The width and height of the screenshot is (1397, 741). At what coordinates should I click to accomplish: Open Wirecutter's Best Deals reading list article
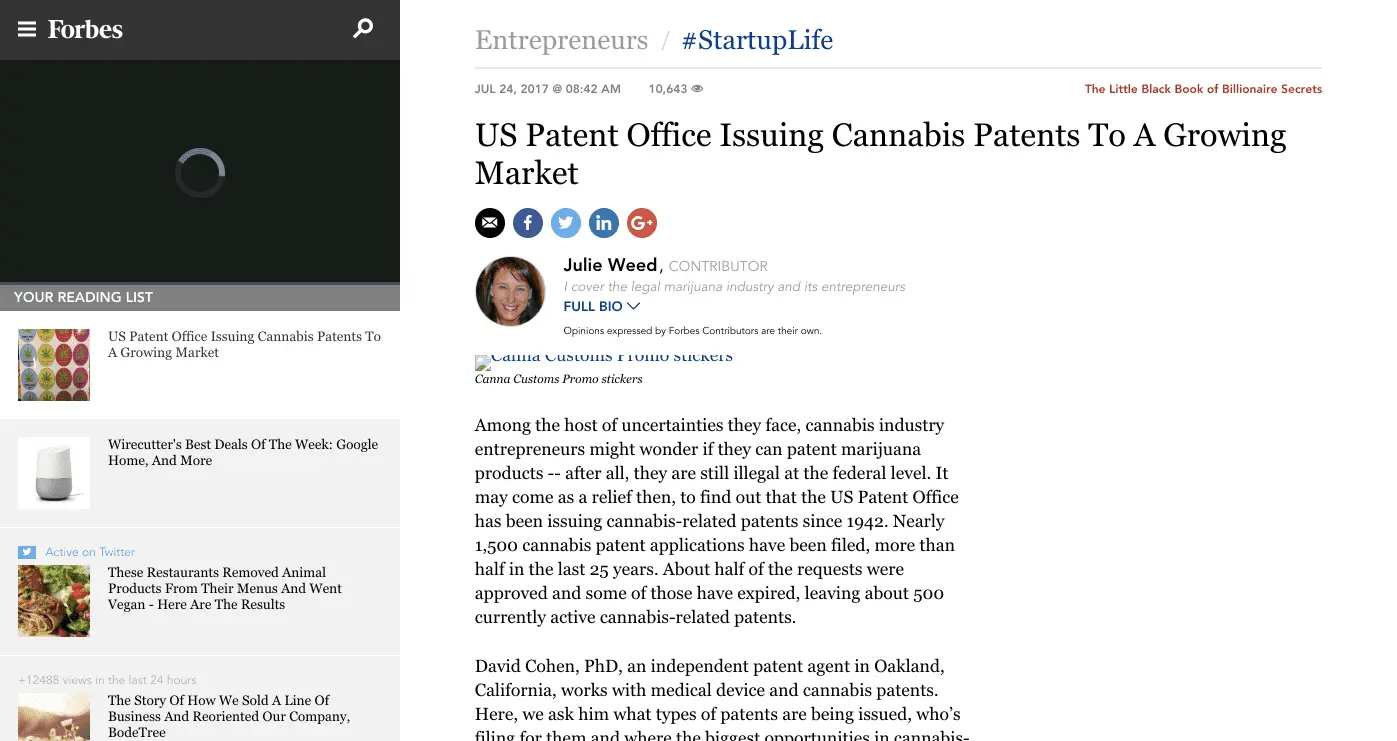[243, 452]
